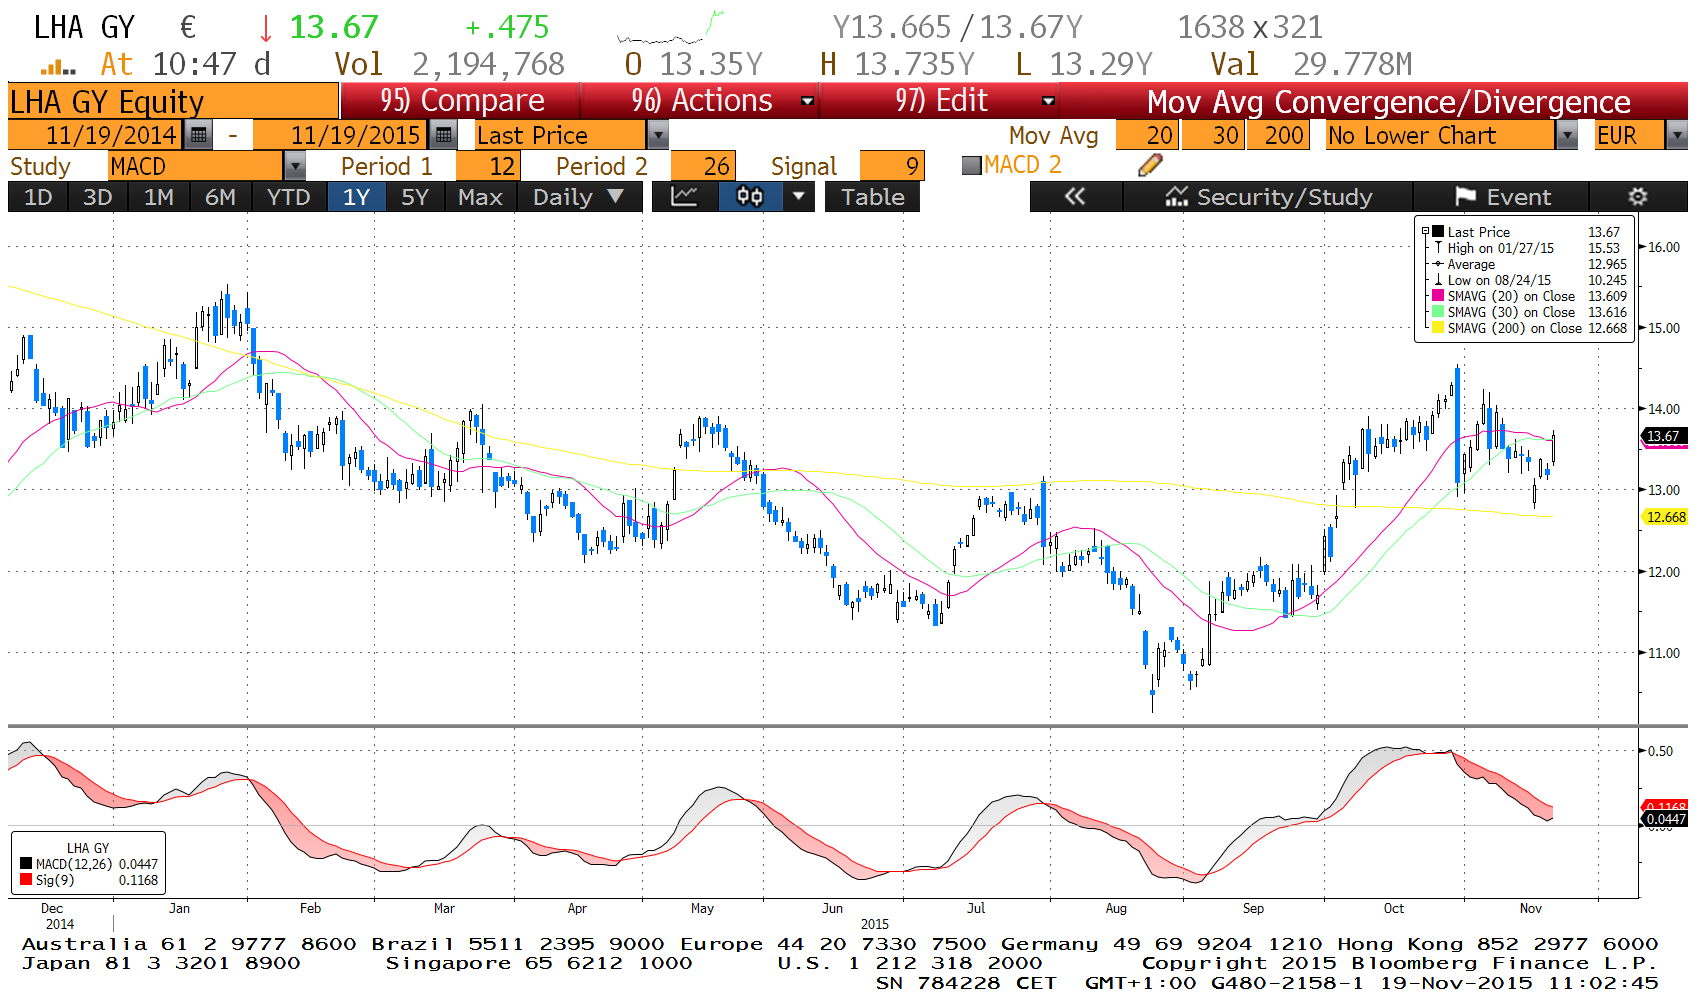Open the Daily periodicity dropdown
This screenshot has height=1001, width=1696.
point(577,197)
